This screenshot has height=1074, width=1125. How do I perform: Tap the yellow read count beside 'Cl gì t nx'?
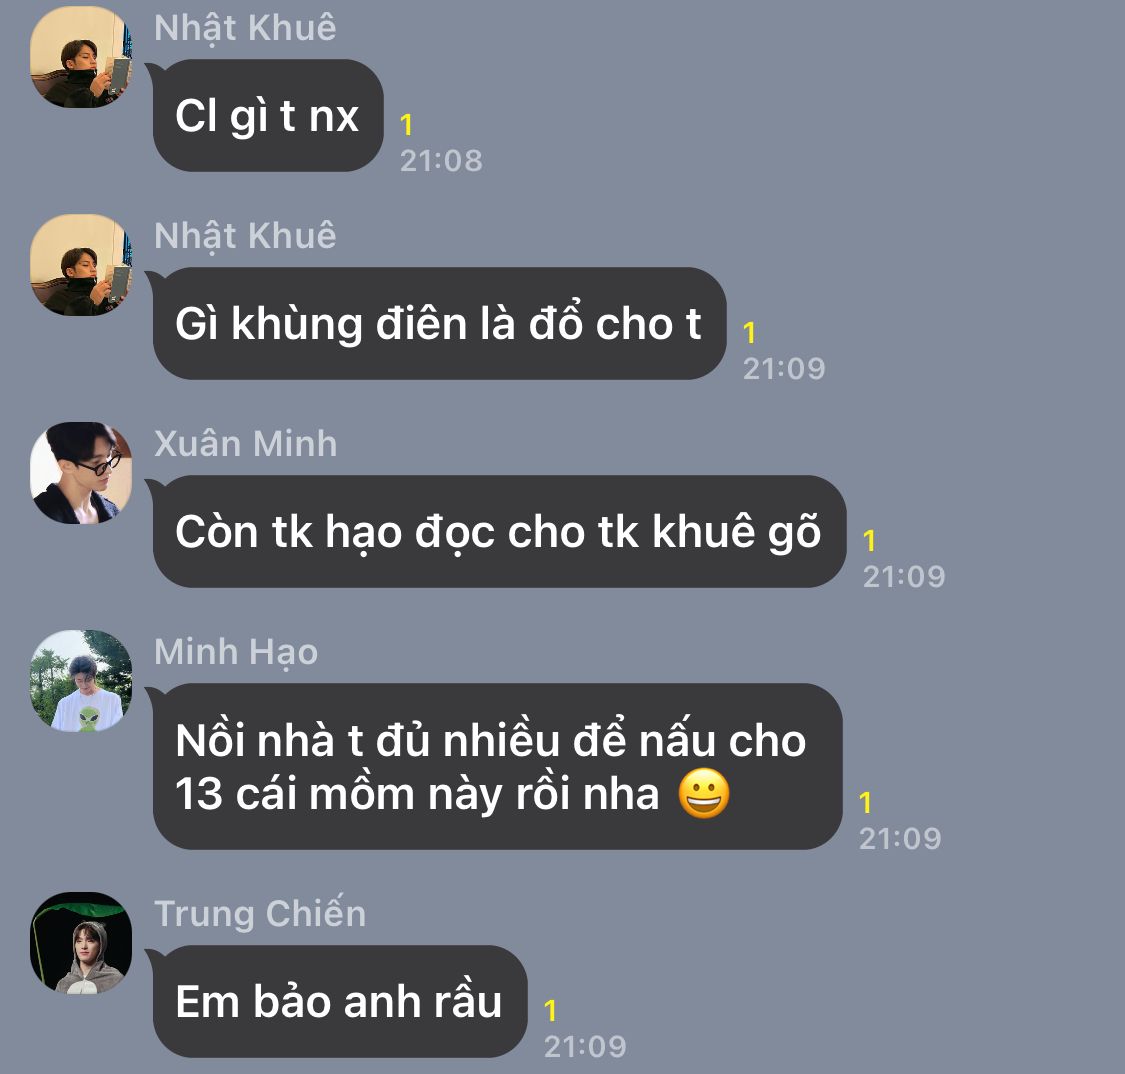pos(406,125)
